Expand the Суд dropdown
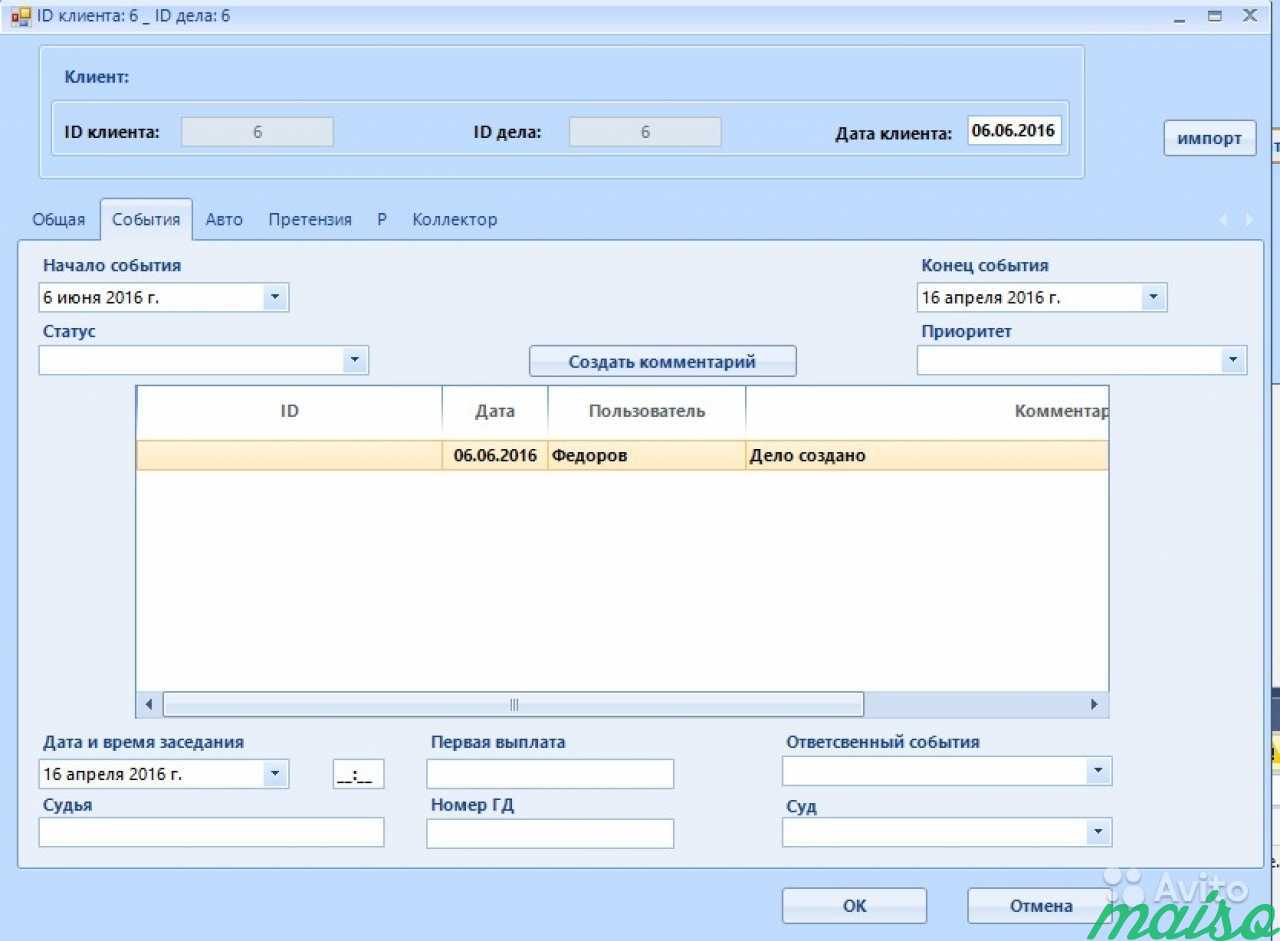The height and width of the screenshot is (941, 1280). [1098, 832]
